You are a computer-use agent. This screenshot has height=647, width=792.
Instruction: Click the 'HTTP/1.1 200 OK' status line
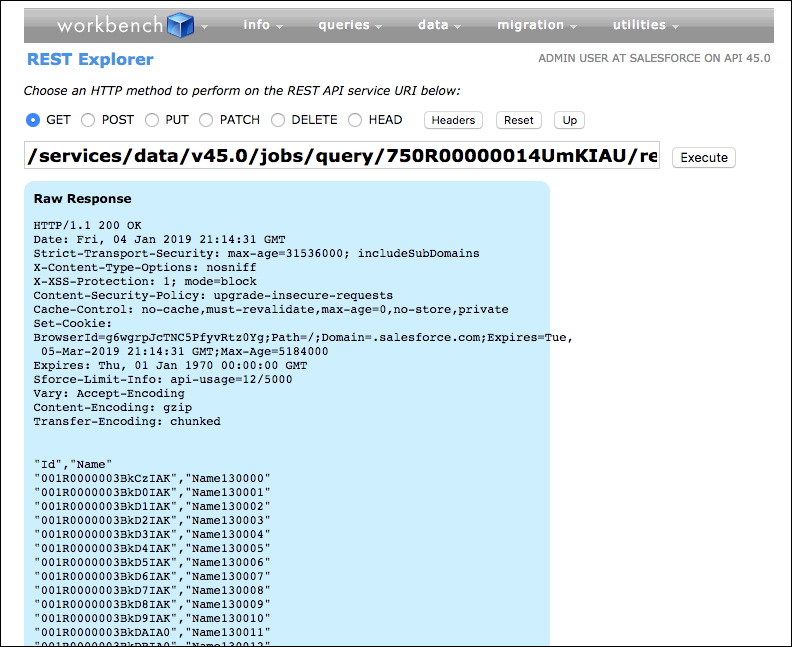[x=87, y=225]
